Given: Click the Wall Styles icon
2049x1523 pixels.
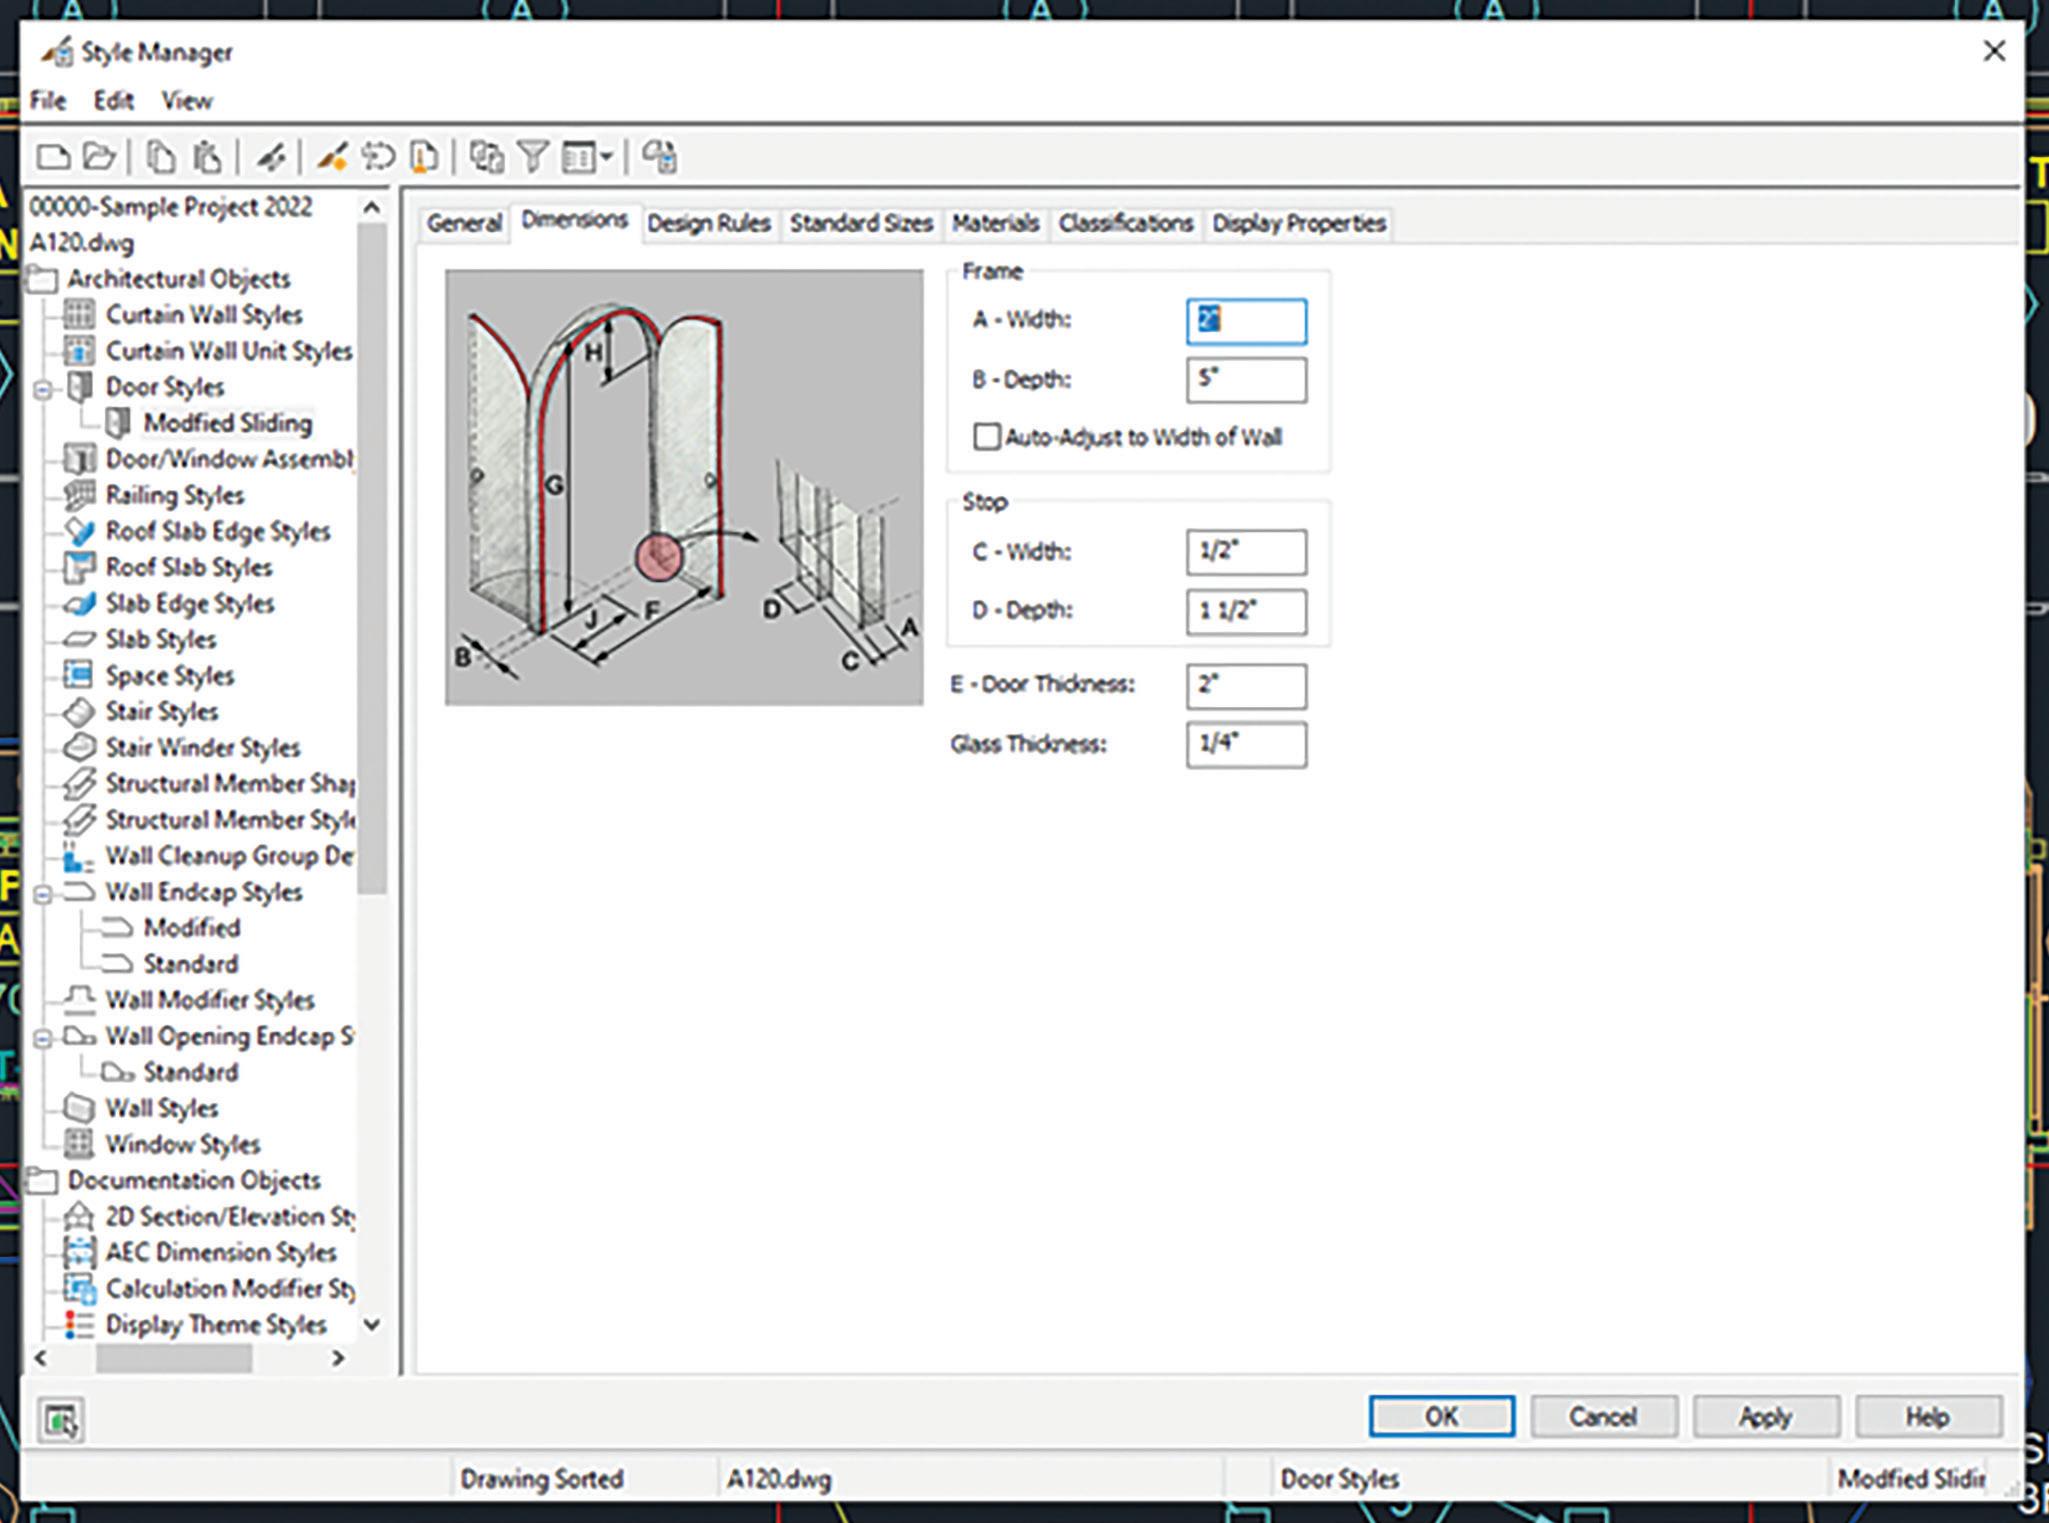Looking at the screenshot, I should pos(79,1108).
